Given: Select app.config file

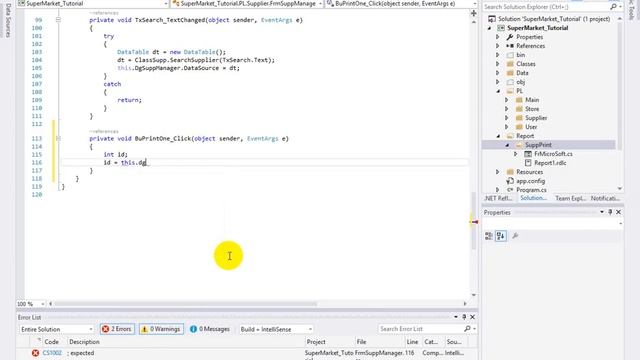Looking at the screenshot, I should 531,181.
